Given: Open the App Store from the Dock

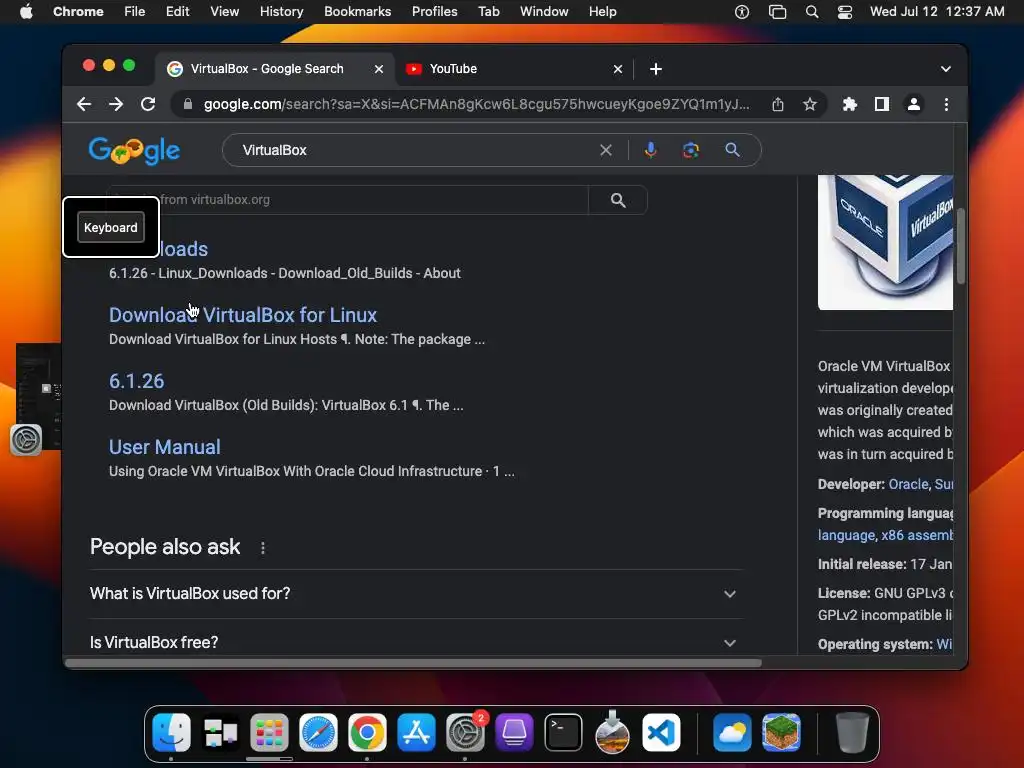Looking at the screenshot, I should pyautogui.click(x=416, y=733).
